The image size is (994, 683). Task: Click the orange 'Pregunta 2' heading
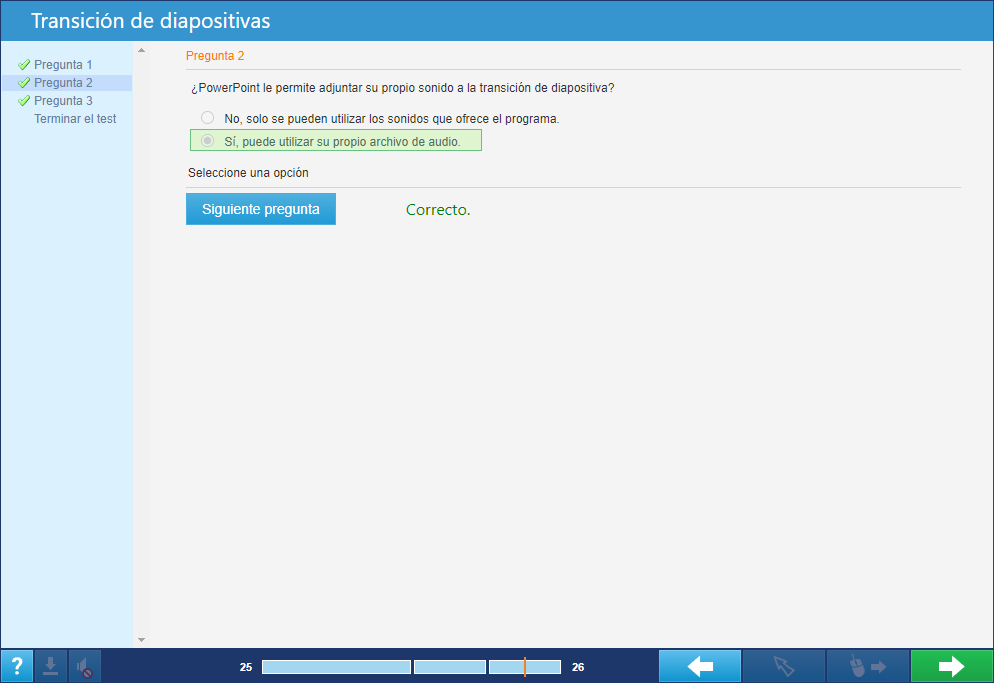pyautogui.click(x=215, y=56)
